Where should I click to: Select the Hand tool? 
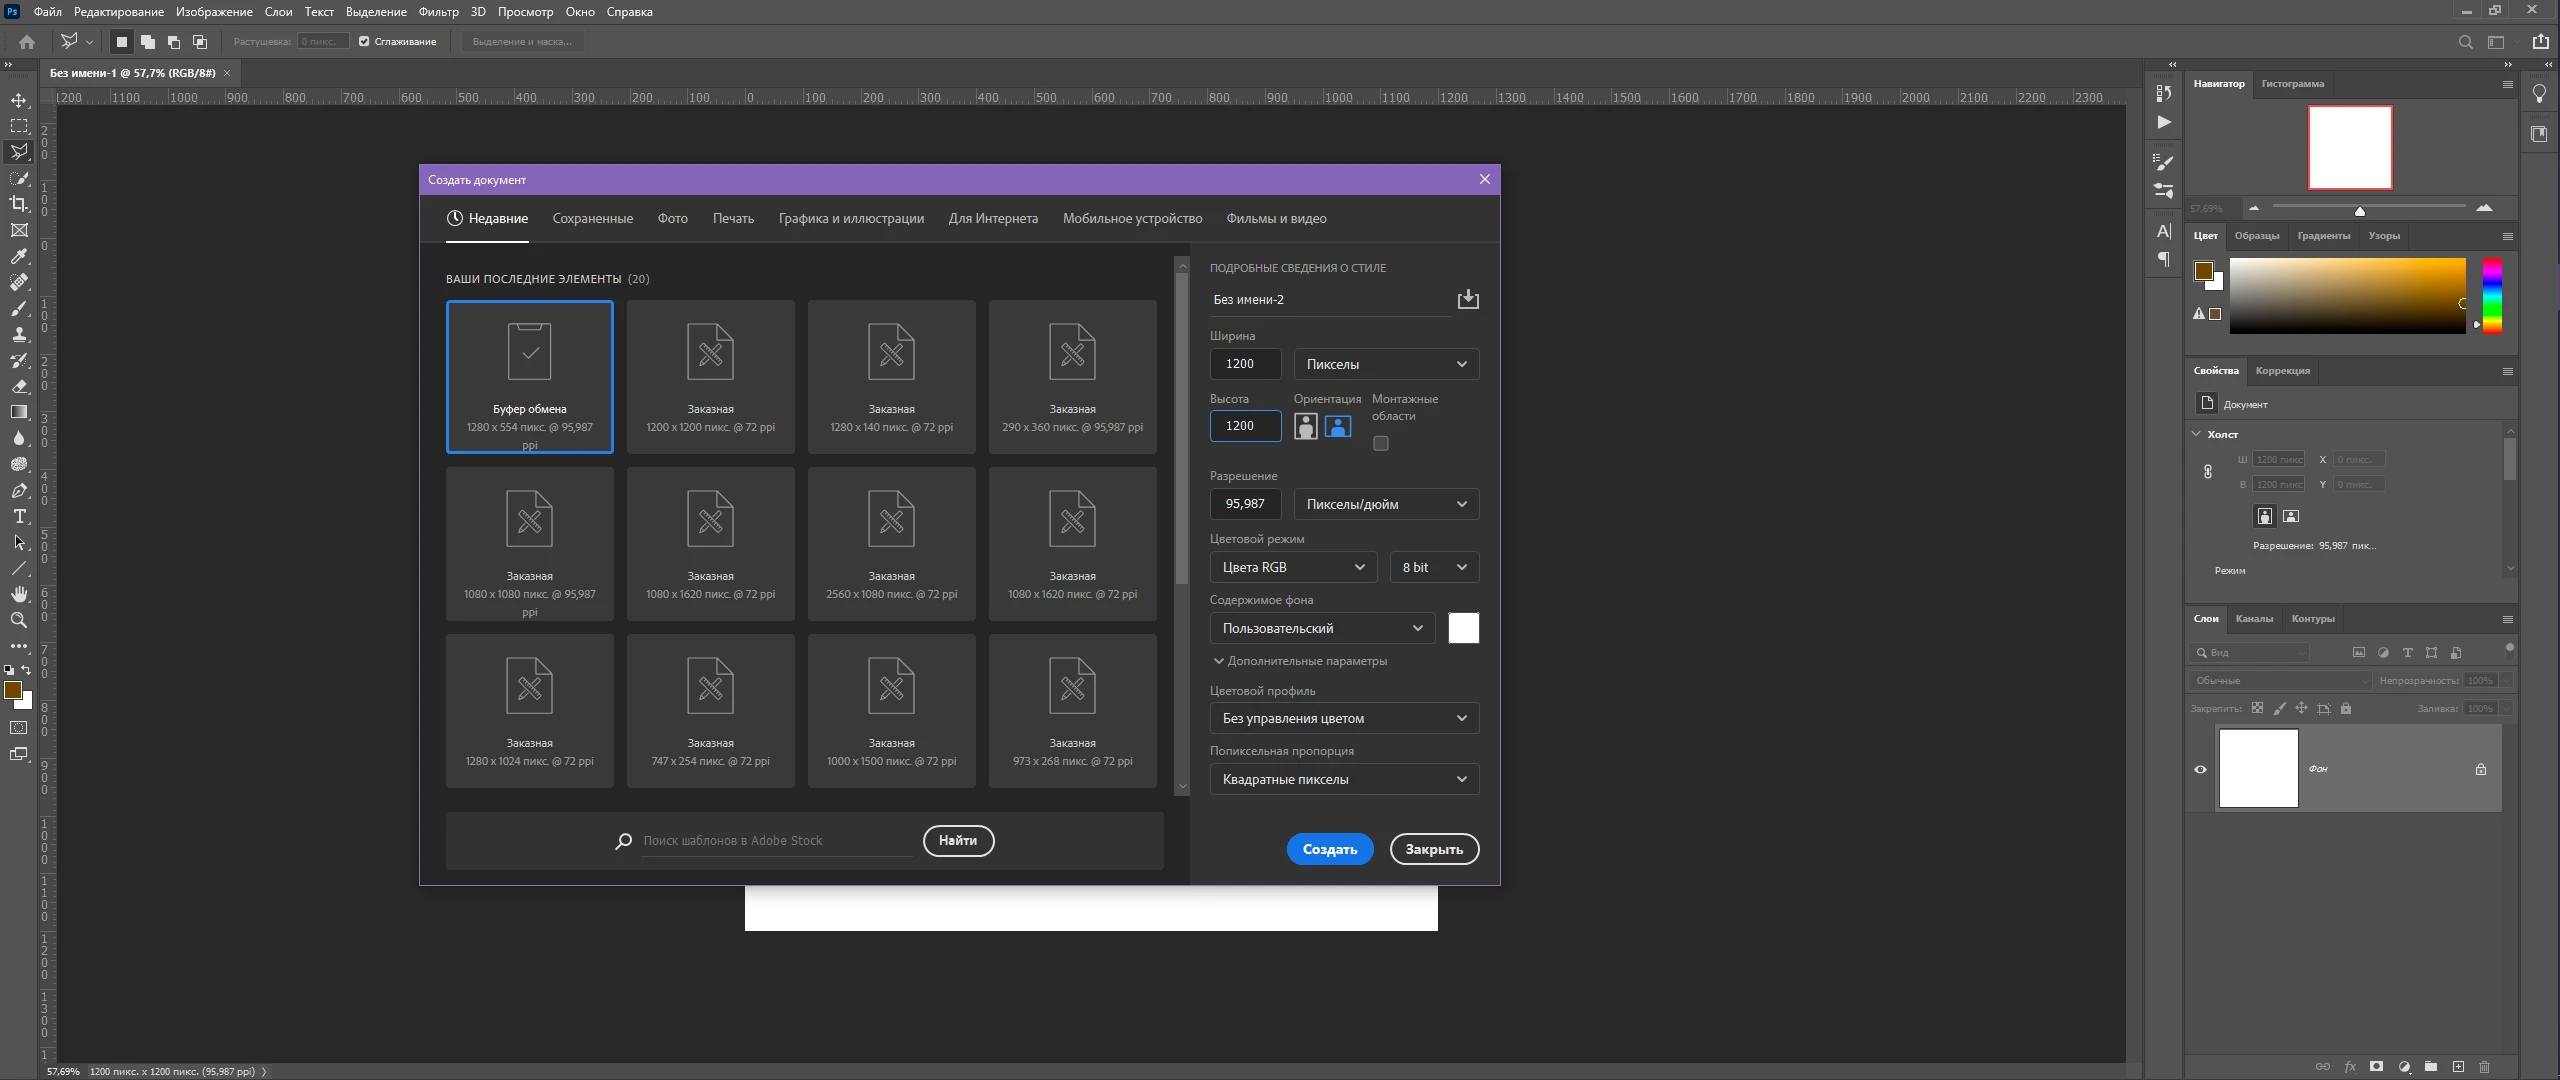[x=19, y=594]
